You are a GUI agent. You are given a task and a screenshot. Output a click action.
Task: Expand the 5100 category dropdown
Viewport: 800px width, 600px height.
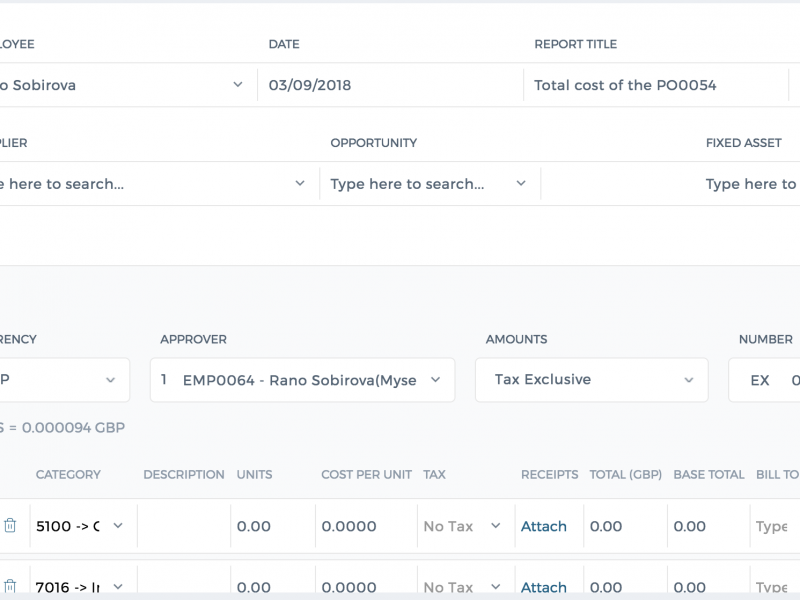click(x=118, y=526)
